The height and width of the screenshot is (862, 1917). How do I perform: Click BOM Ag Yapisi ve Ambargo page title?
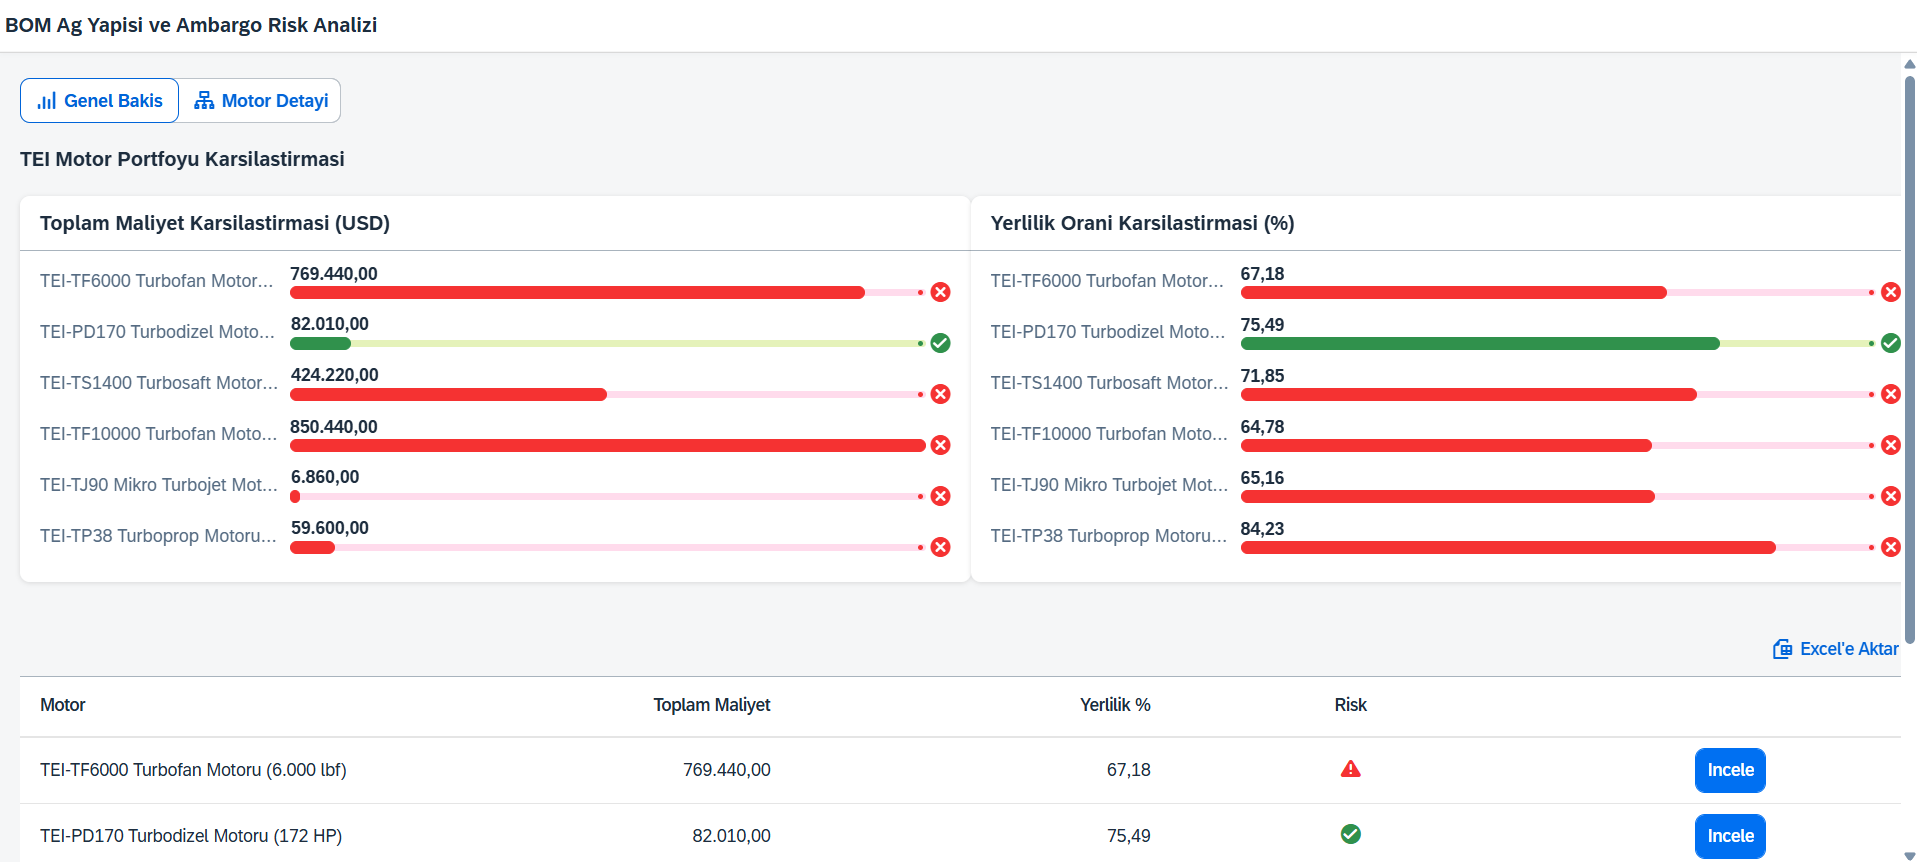pos(191,25)
